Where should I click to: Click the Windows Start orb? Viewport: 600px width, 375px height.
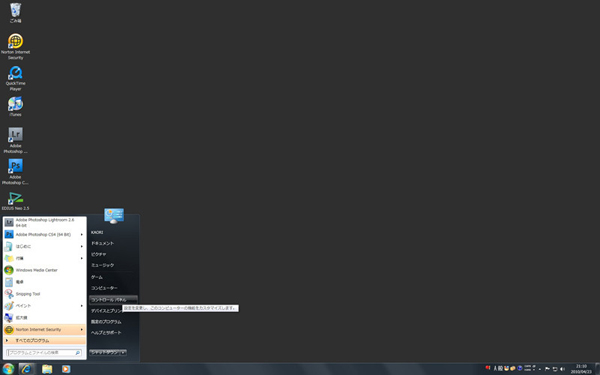click(x=8, y=369)
